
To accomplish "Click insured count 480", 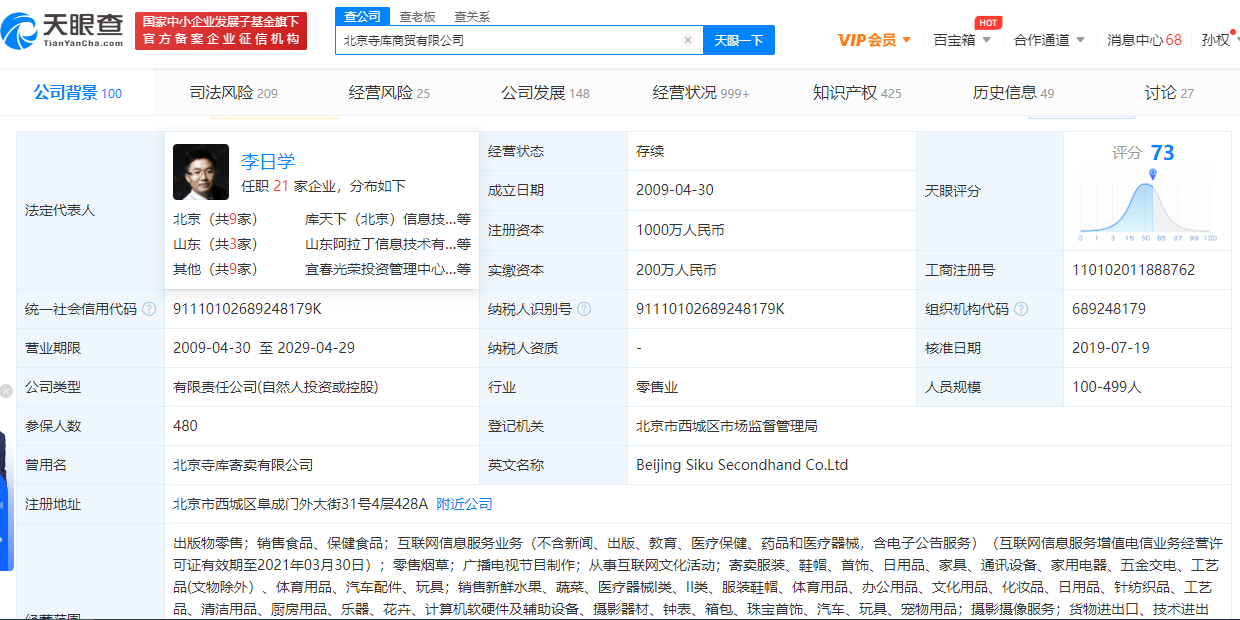I will tap(185, 426).
